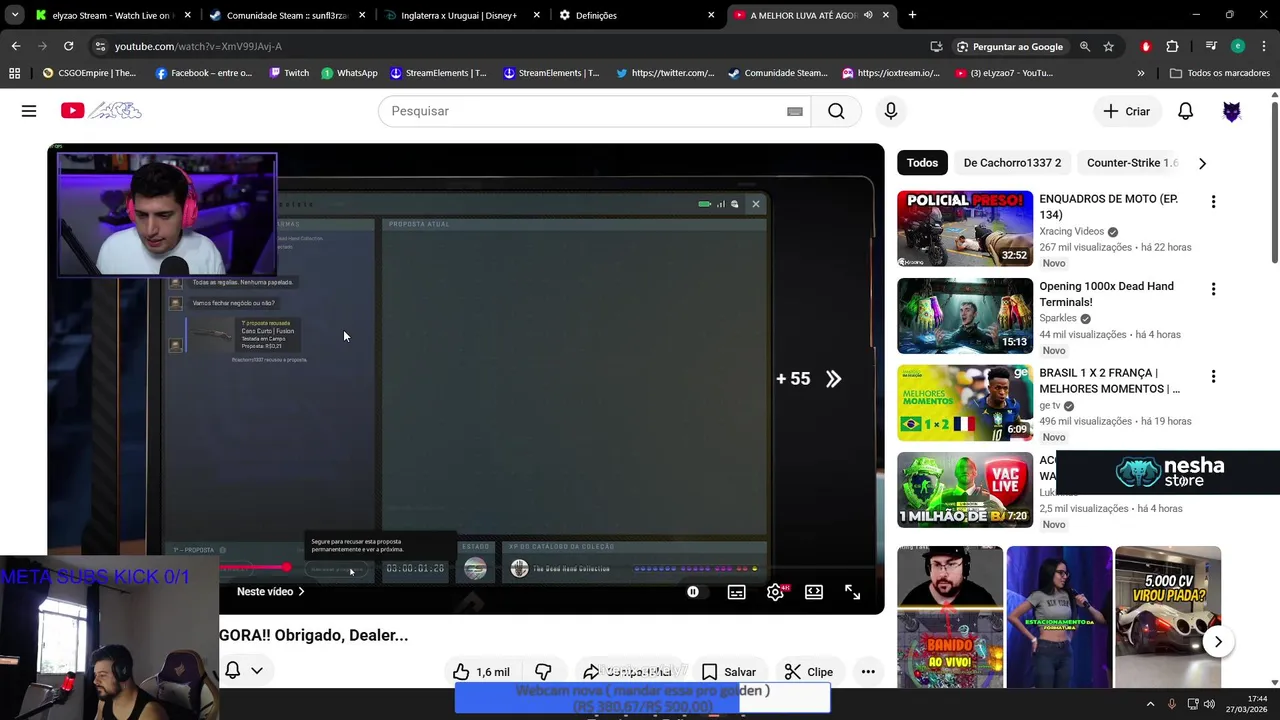Select the Counter-Strike 1.6 chip

point(1131,163)
